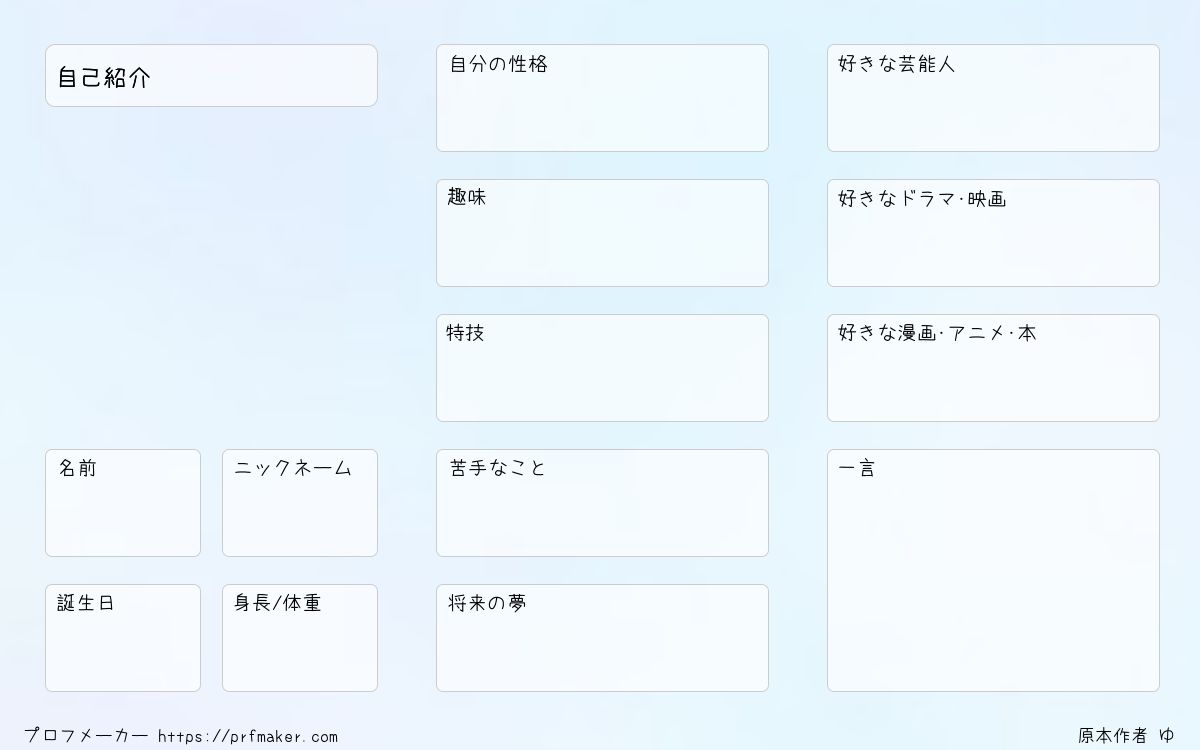Select the large 一言 comment box

993,570
